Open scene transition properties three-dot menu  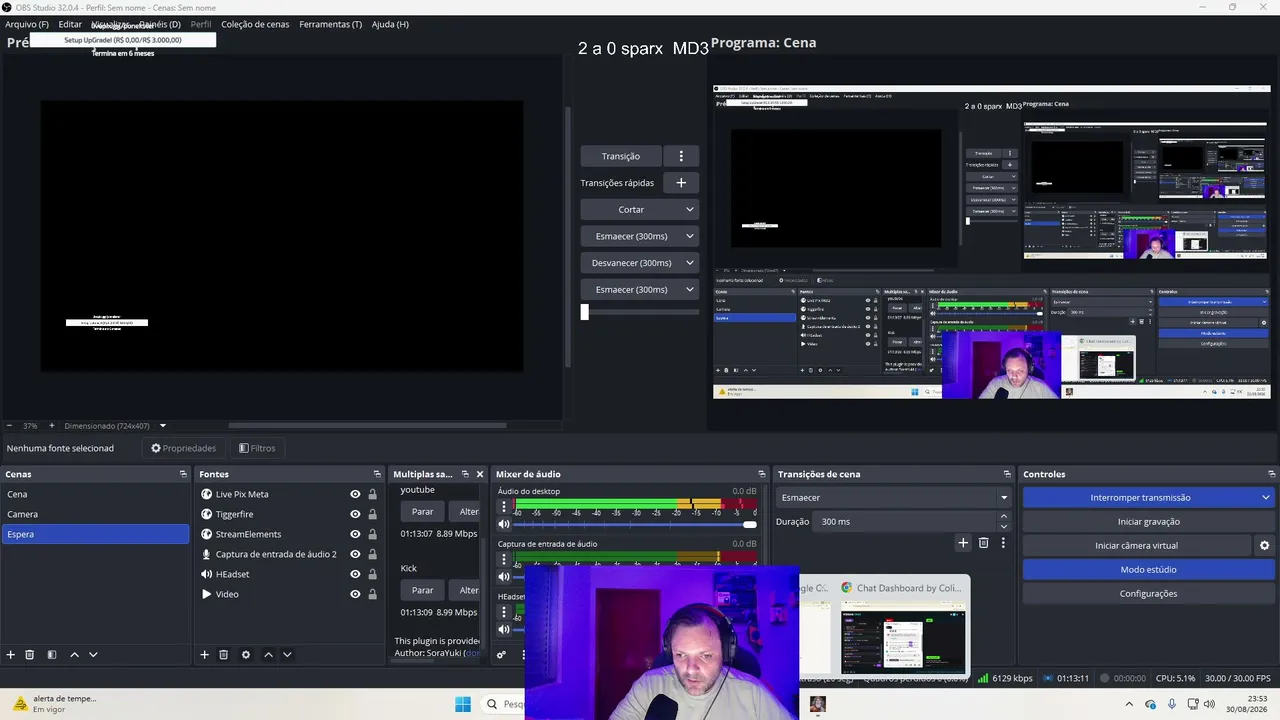point(1003,543)
